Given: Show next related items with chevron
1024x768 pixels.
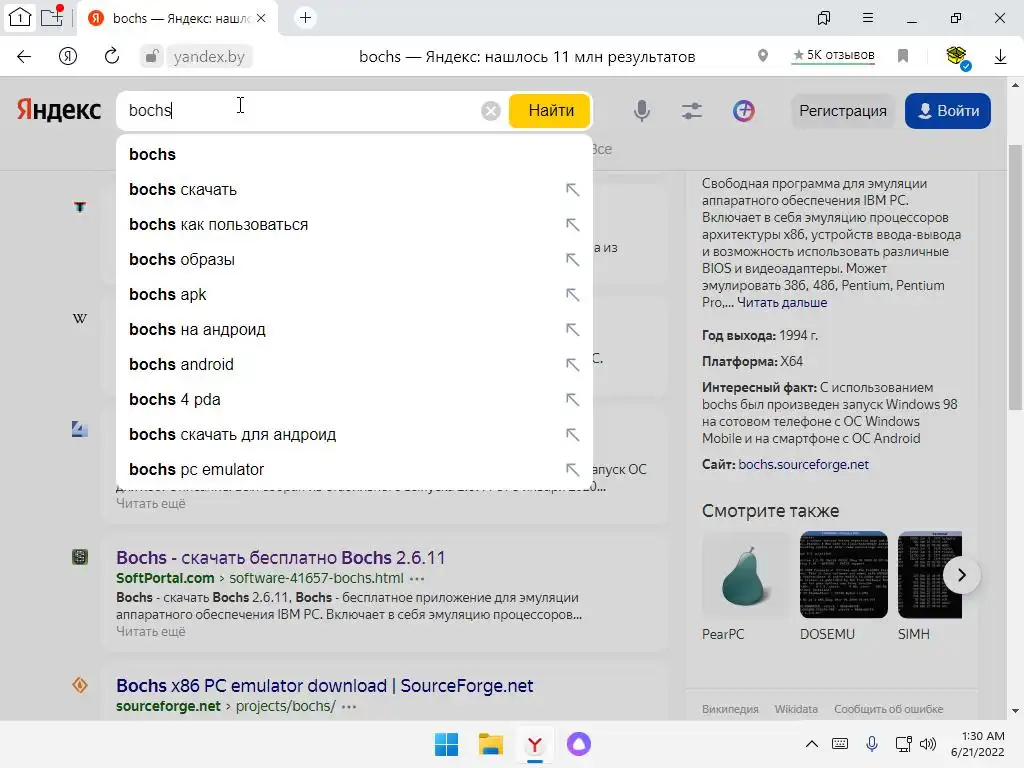Looking at the screenshot, I should (961, 575).
